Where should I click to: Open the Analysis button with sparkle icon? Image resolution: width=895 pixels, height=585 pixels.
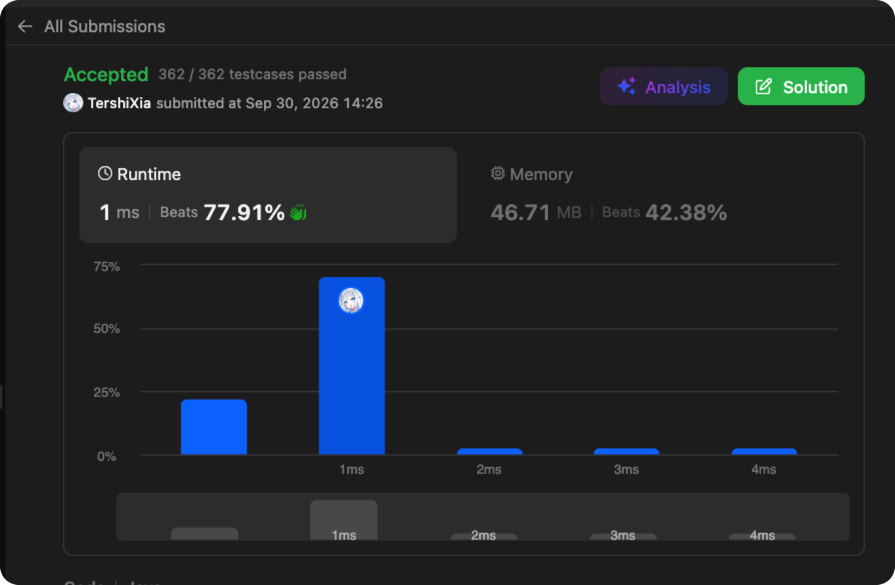coord(663,87)
